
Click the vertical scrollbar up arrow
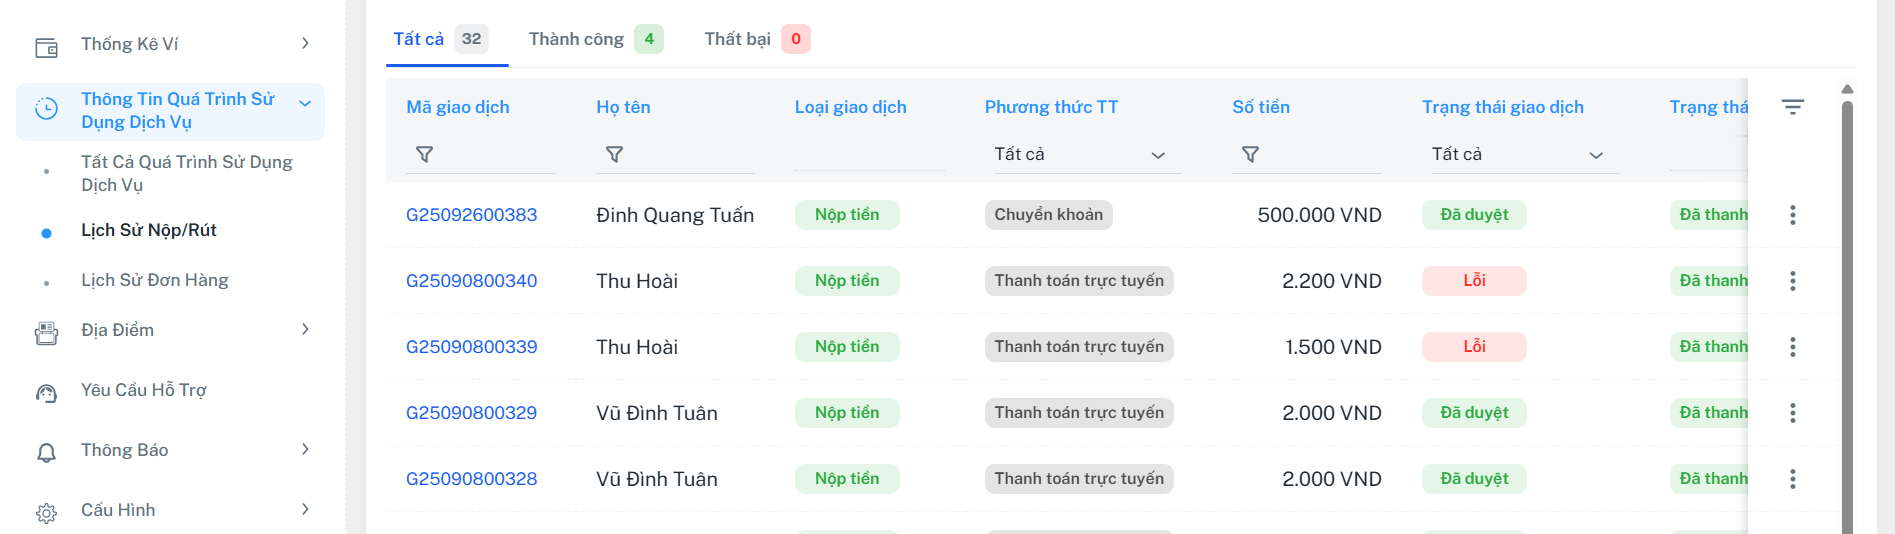coord(1847,89)
